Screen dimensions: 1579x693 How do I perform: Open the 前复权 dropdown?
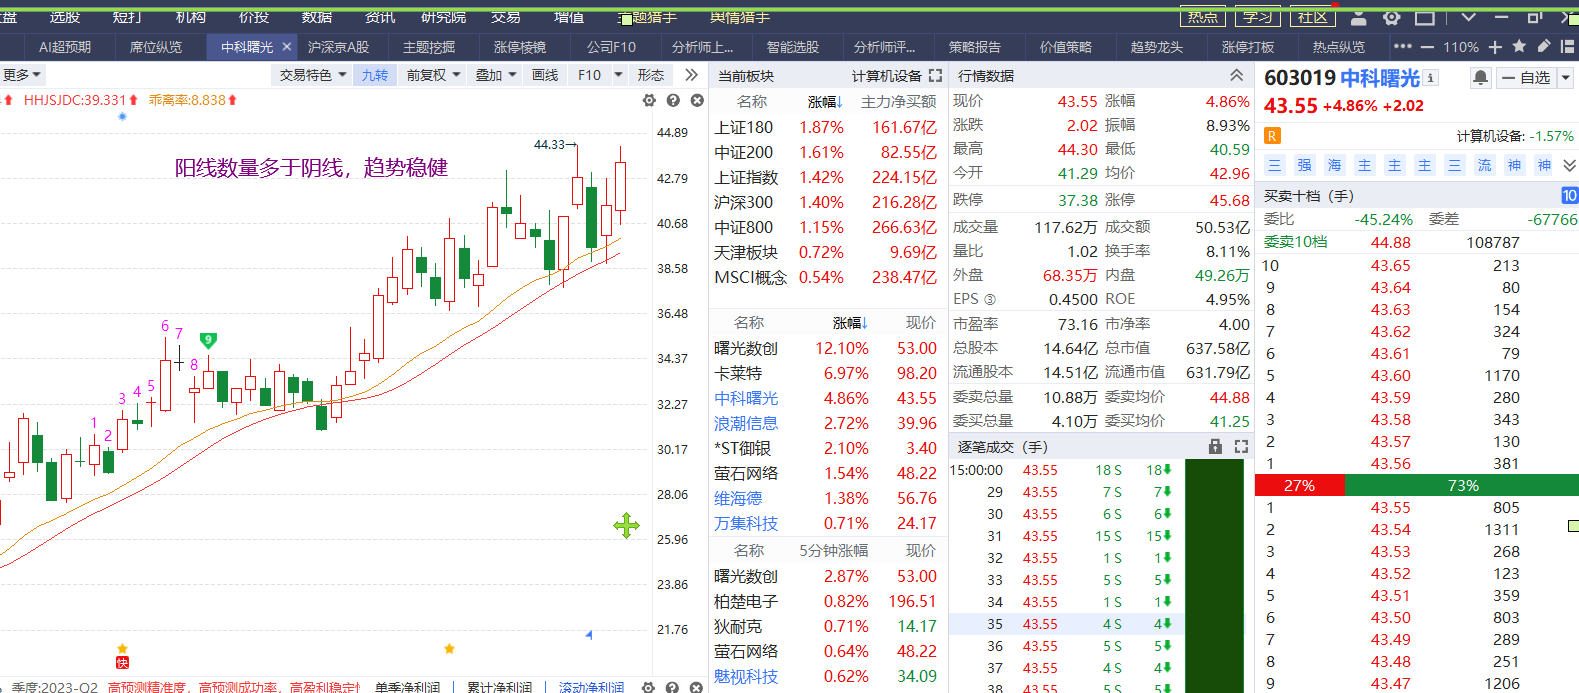[433, 75]
